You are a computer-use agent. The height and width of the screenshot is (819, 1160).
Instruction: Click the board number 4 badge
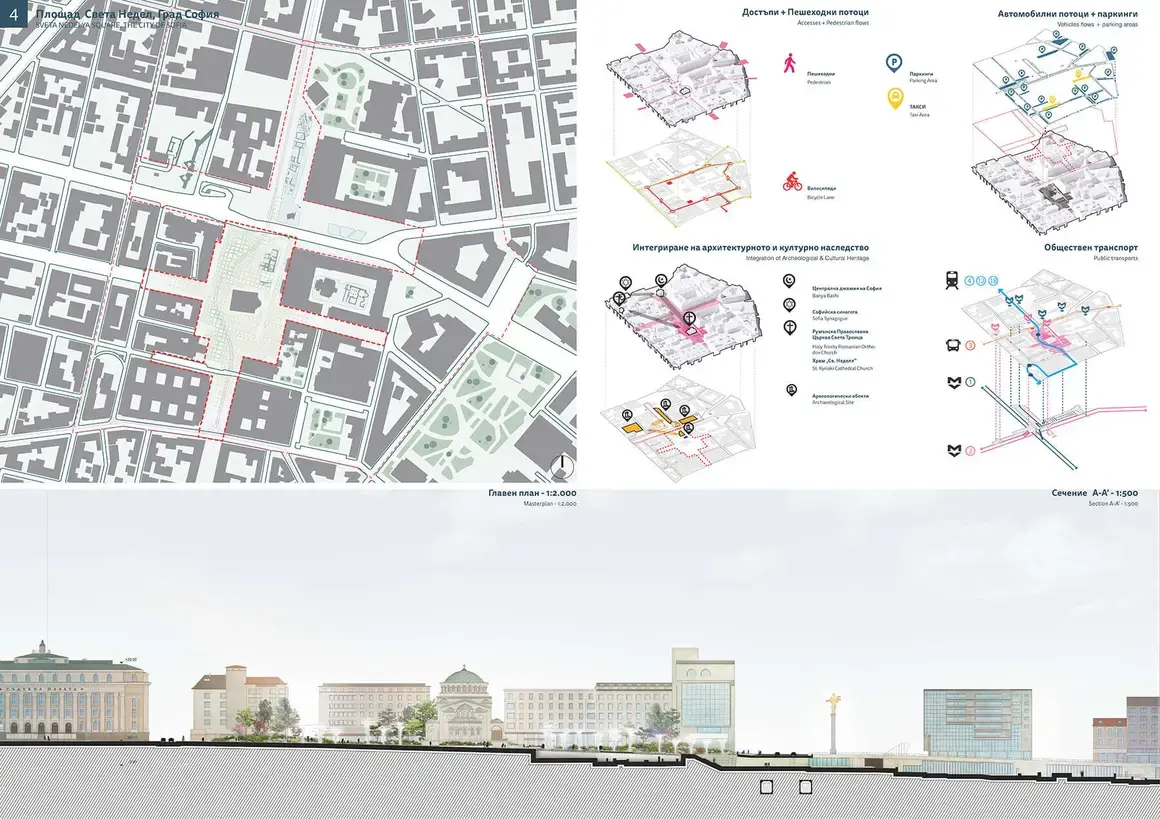click(13, 17)
